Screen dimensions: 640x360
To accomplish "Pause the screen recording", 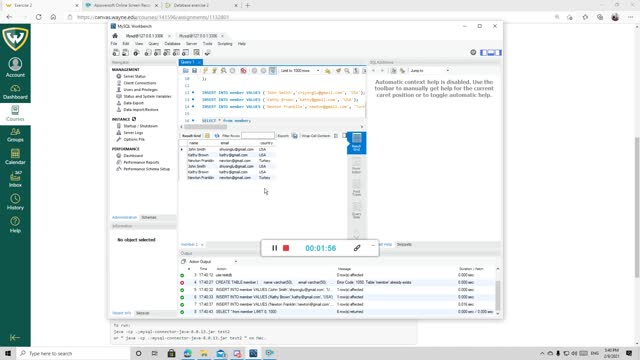I will [x=275, y=248].
